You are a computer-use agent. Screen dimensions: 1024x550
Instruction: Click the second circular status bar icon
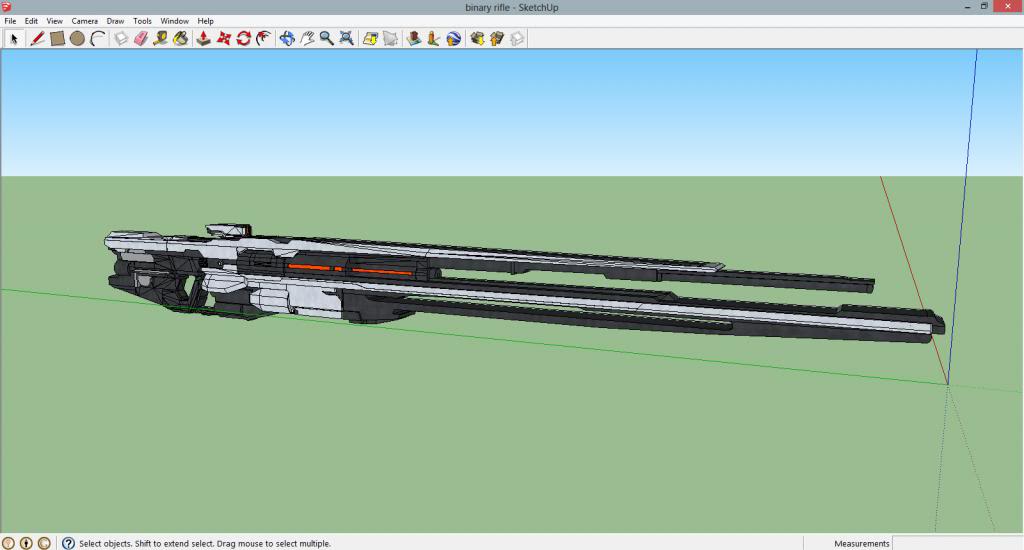point(26,543)
